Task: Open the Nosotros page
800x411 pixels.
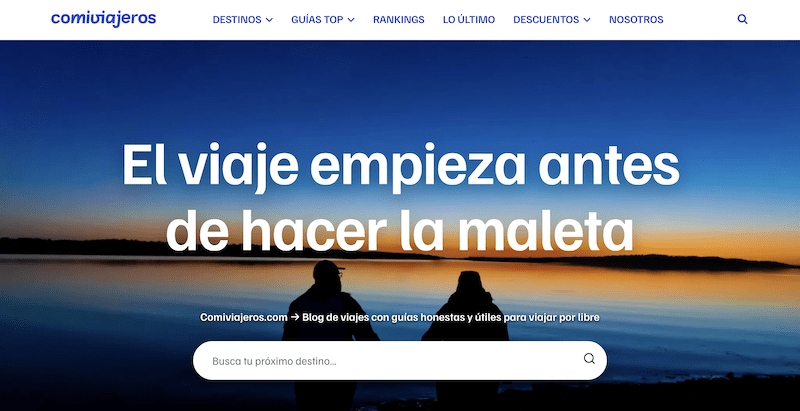Action: coord(636,20)
